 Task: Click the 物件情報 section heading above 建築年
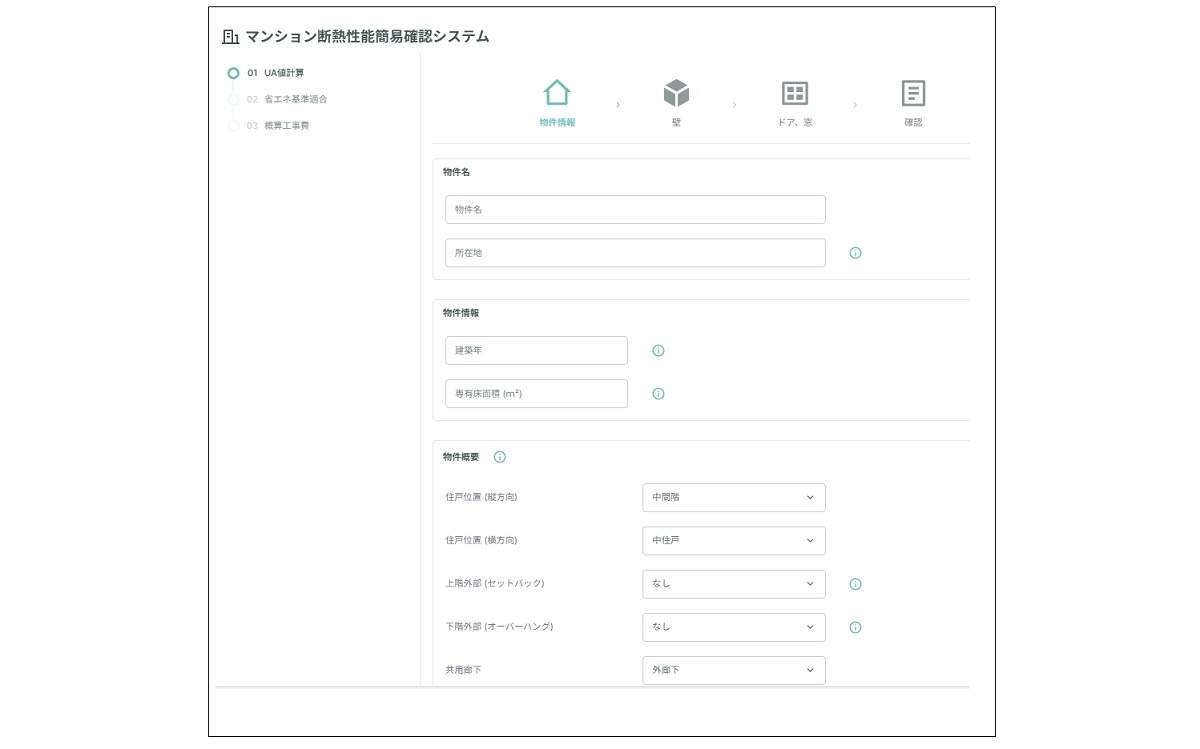pyautogui.click(x=461, y=313)
